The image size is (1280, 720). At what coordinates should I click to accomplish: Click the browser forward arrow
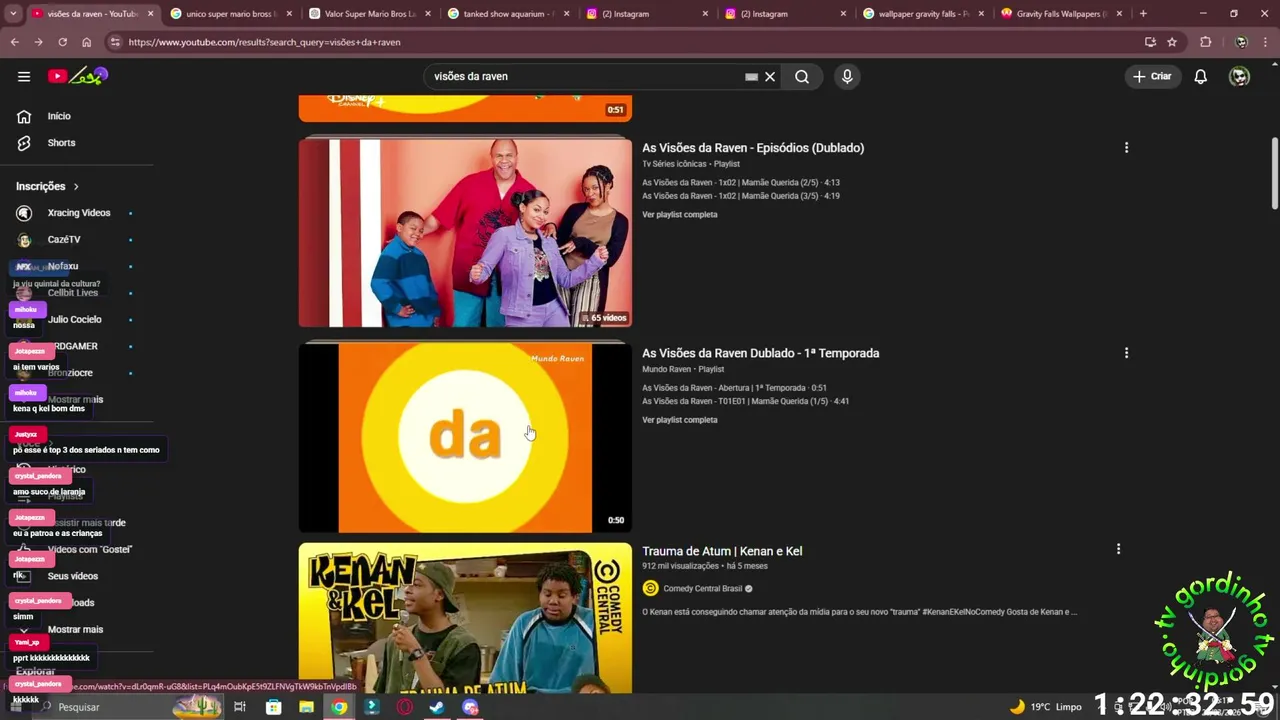click(x=38, y=42)
